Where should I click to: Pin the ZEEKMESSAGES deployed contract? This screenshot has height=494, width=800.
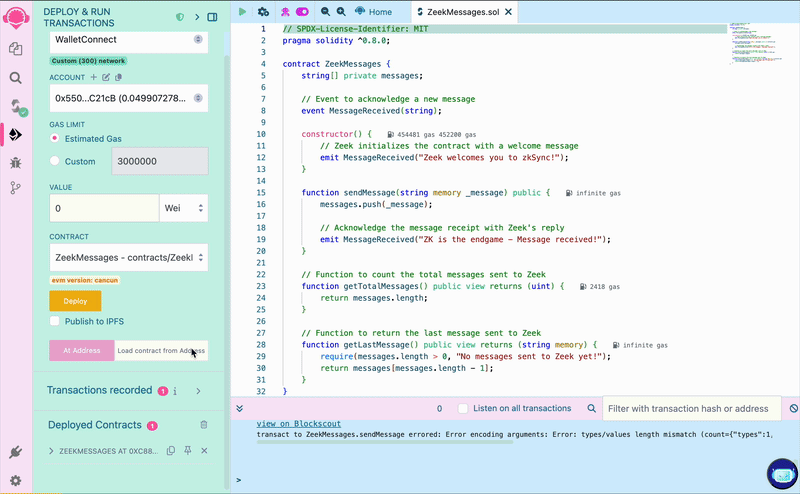187,451
